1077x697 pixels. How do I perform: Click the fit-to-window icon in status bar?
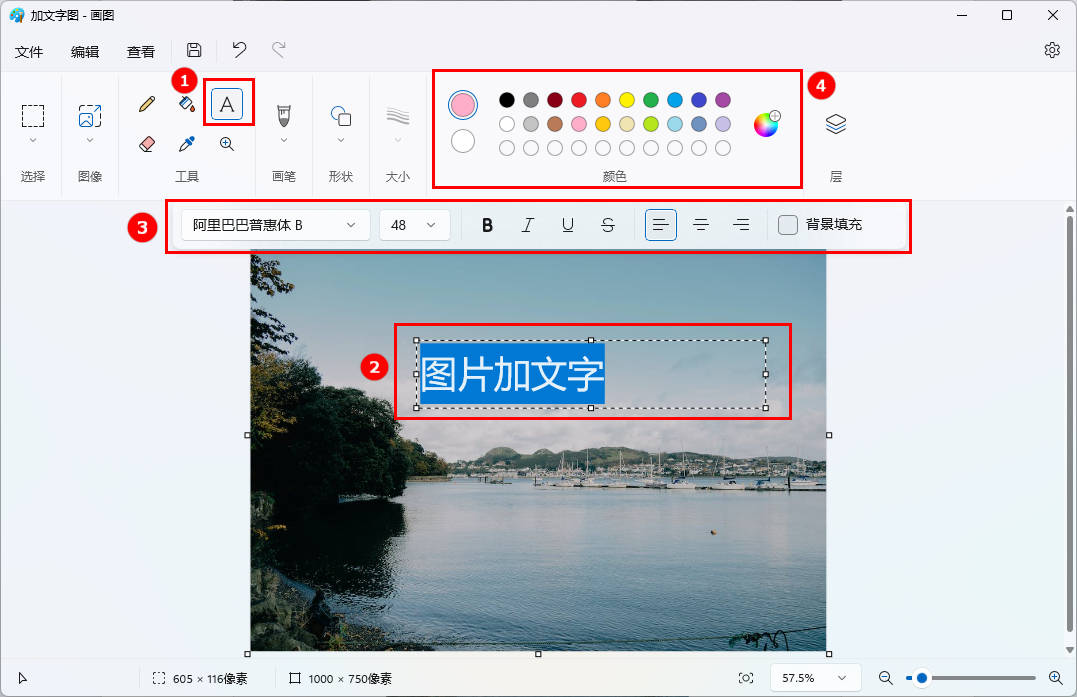pos(745,678)
